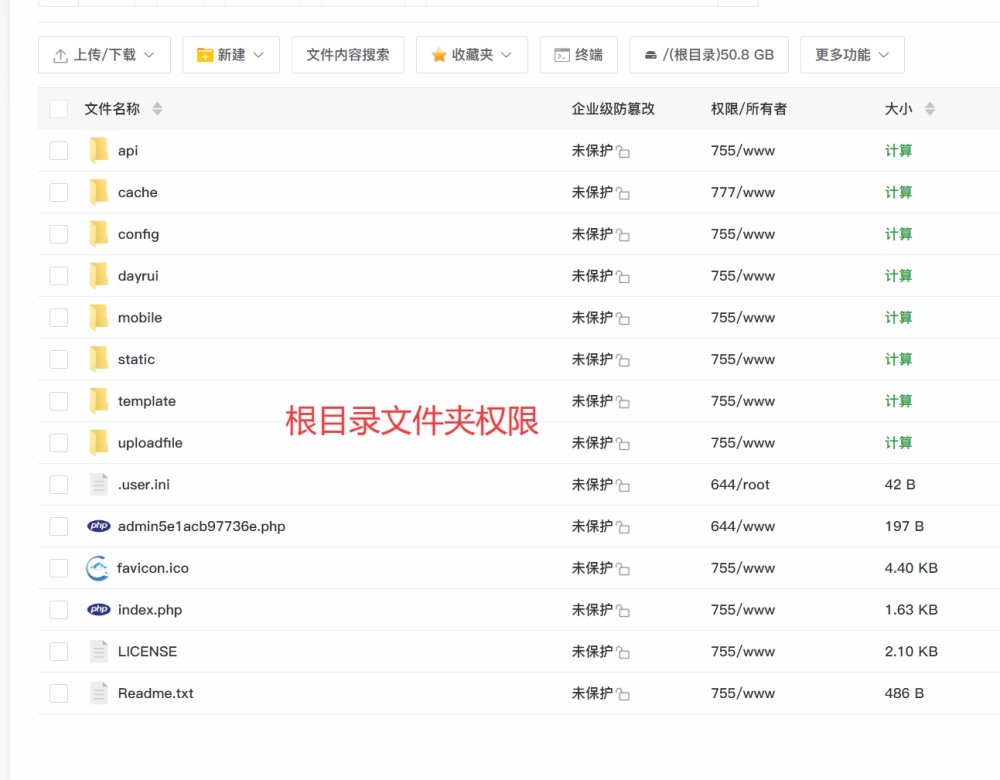Click the api folder icon

pos(98,151)
